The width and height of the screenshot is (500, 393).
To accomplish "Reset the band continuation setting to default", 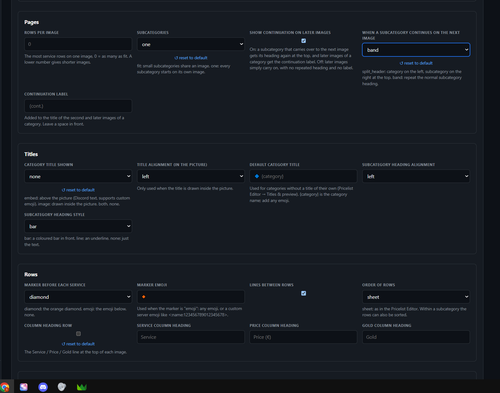I will 416,63.
